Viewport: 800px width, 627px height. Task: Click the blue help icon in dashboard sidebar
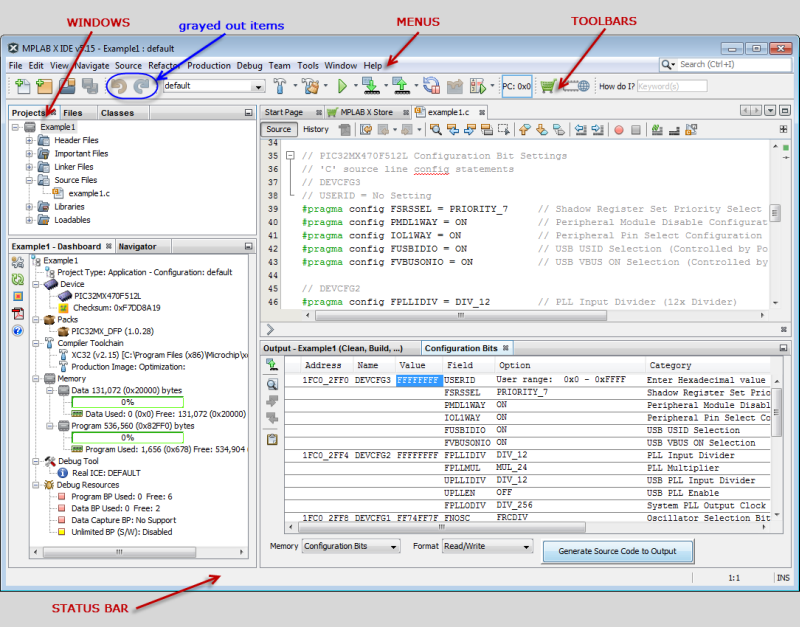(17, 330)
